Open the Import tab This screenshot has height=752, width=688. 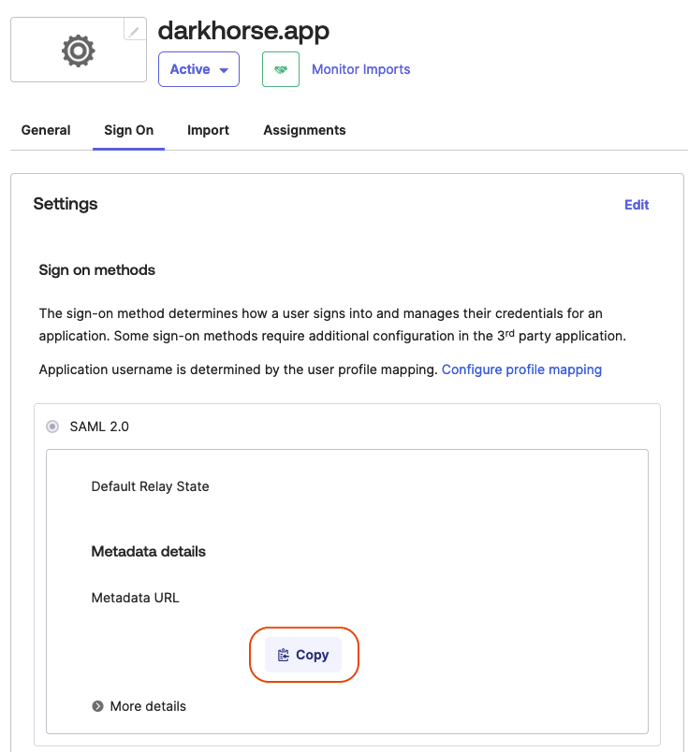208,130
